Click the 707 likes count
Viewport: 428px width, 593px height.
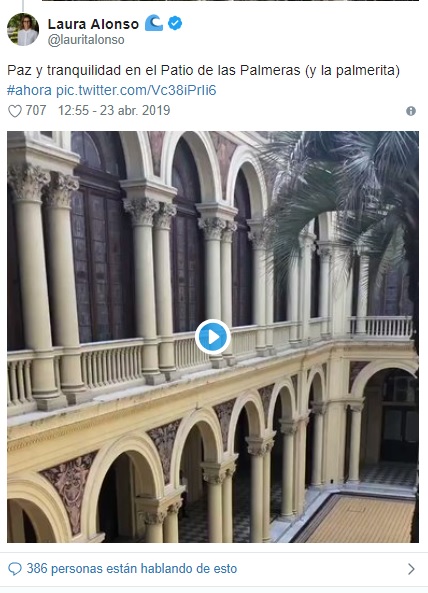coord(36,110)
